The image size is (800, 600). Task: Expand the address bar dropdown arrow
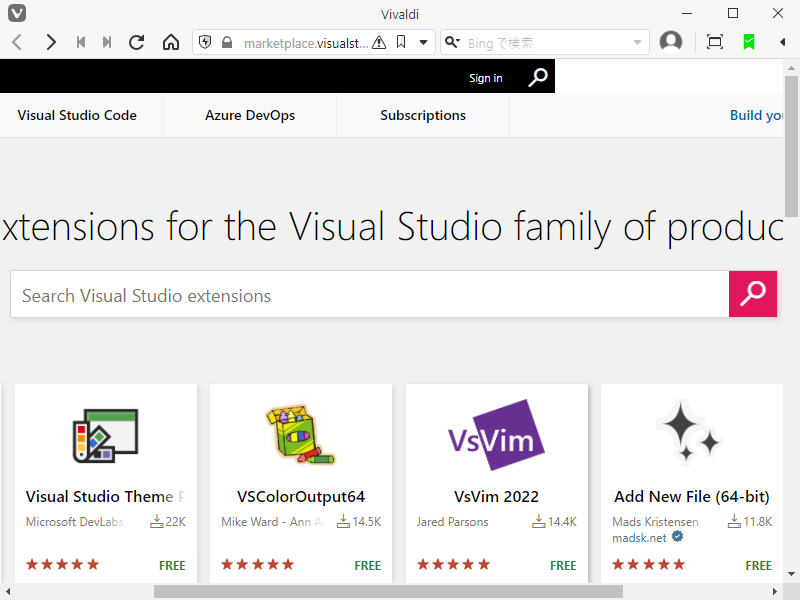tap(423, 42)
